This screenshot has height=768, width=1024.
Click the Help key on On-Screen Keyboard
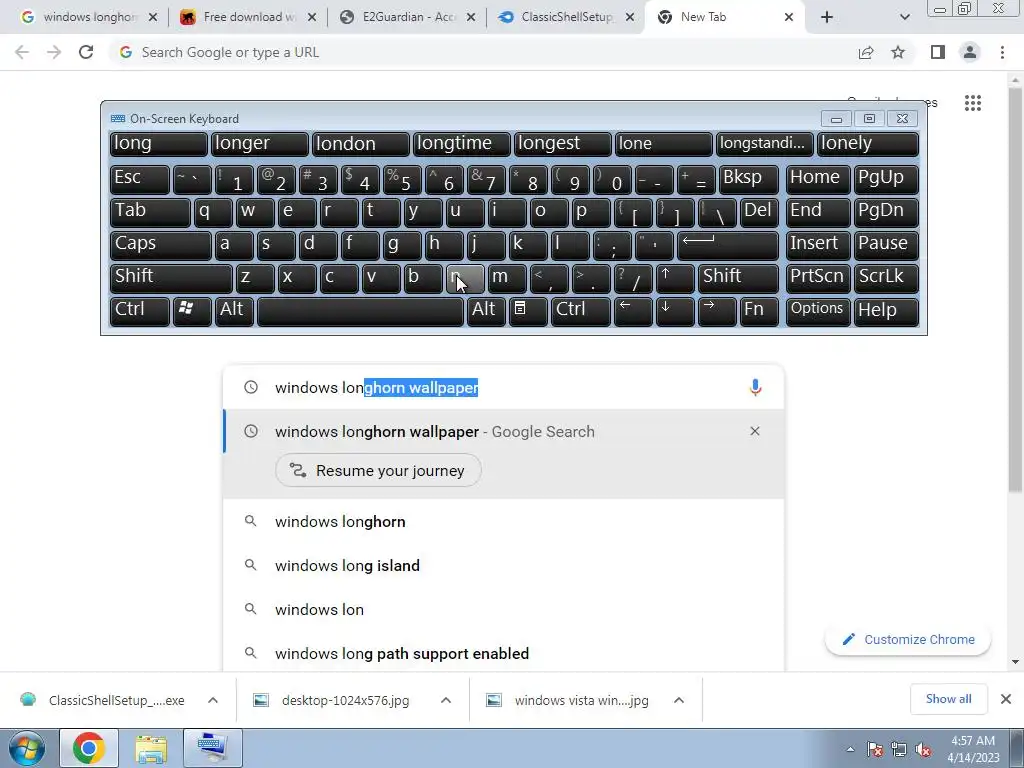[x=886, y=312]
